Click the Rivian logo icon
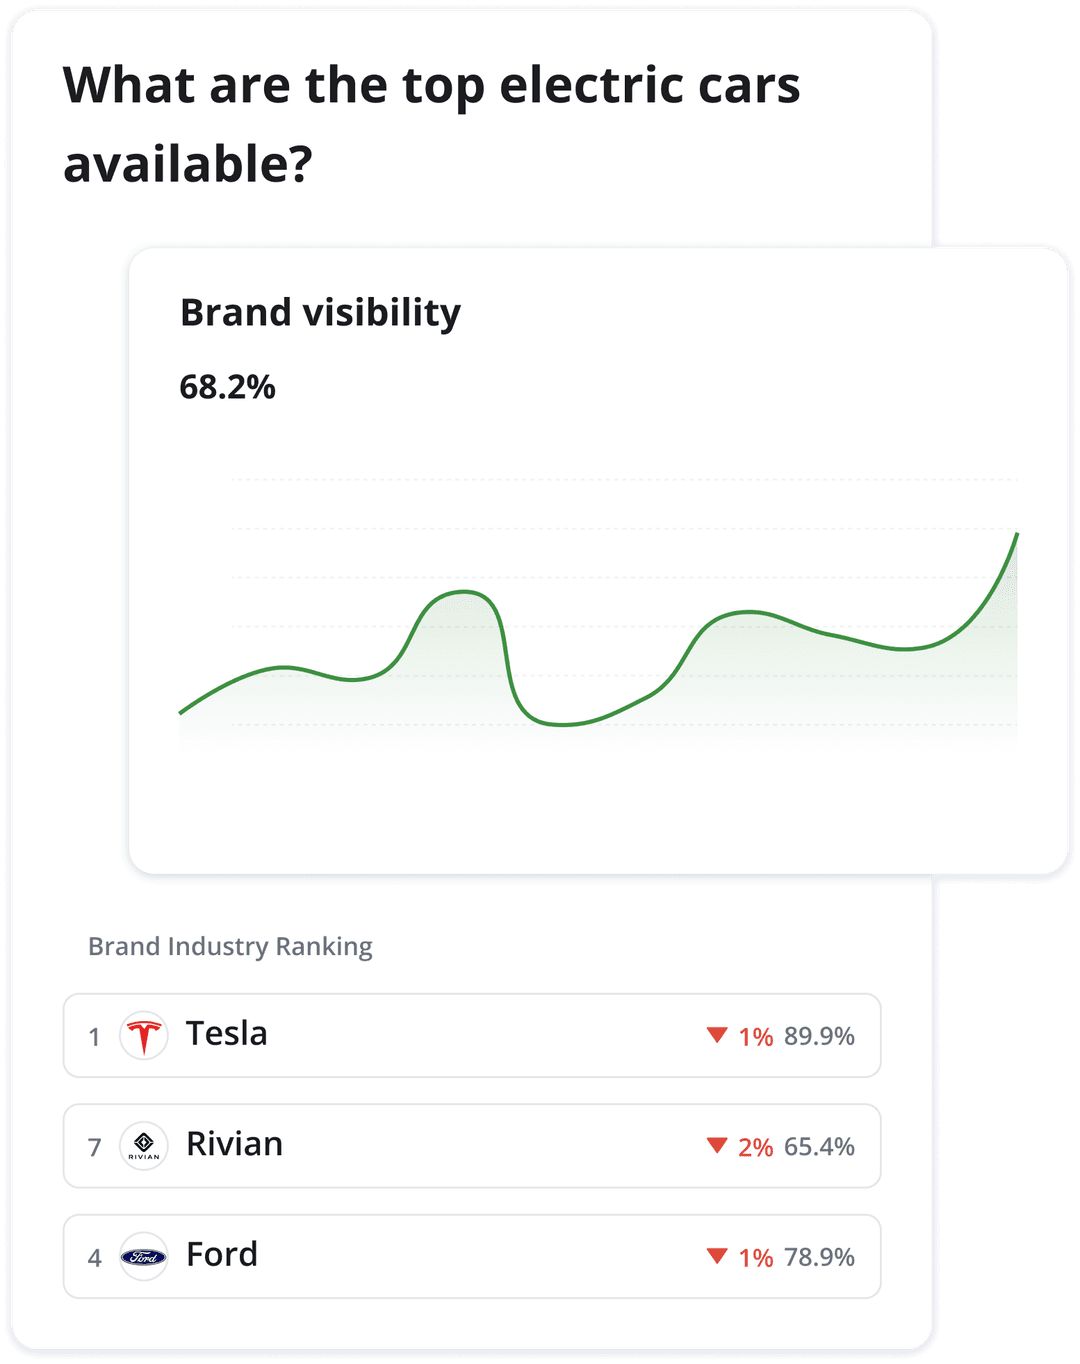 coord(143,1146)
